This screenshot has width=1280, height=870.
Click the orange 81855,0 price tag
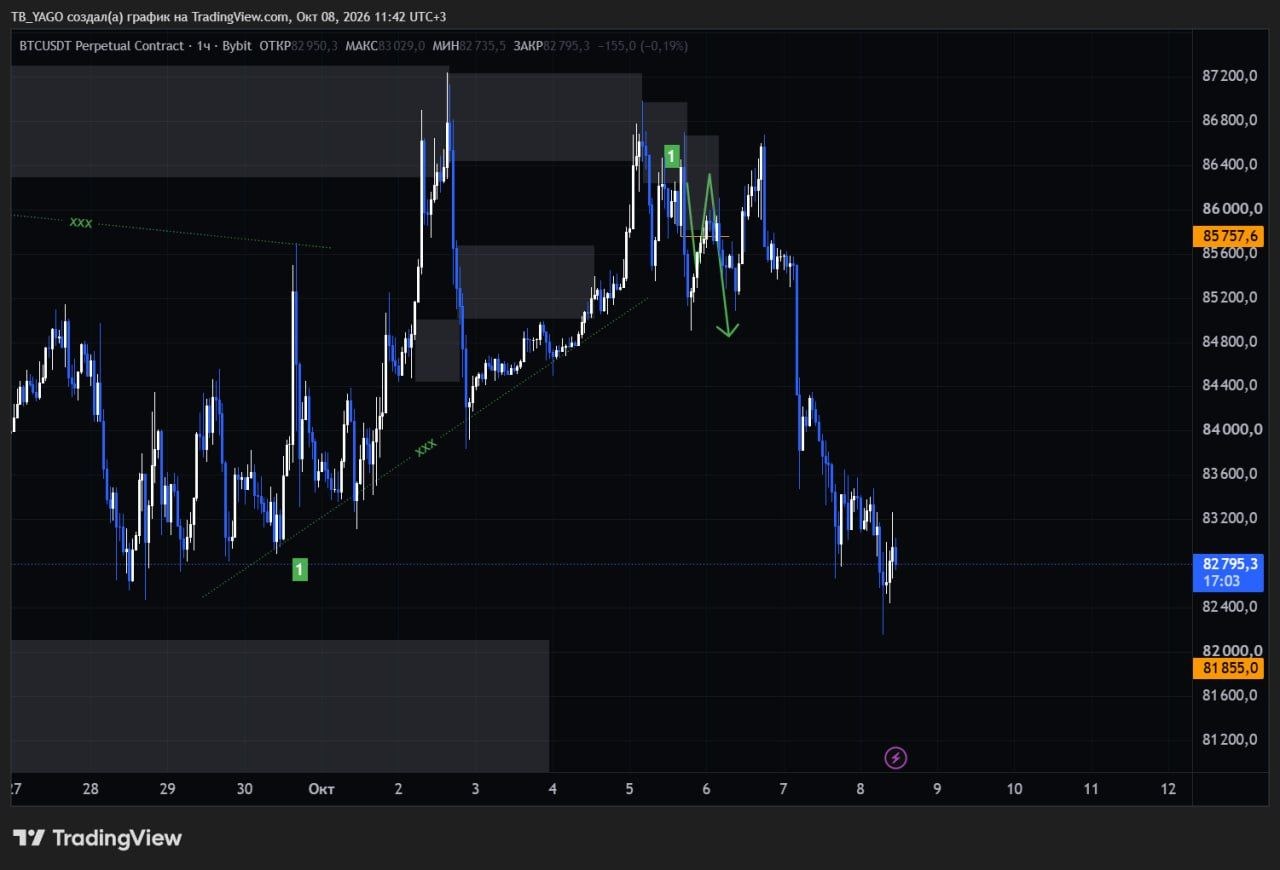click(x=1231, y=669)
